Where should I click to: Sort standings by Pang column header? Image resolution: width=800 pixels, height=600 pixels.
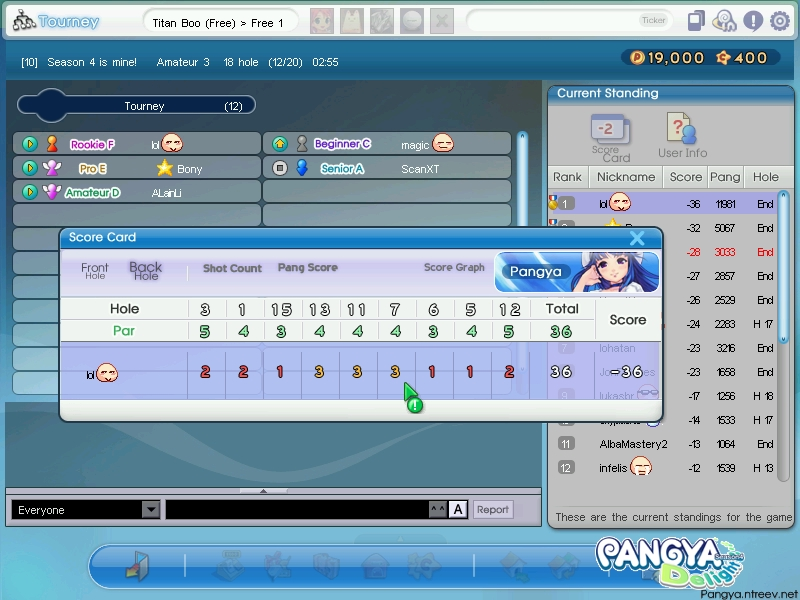point(725,177)
